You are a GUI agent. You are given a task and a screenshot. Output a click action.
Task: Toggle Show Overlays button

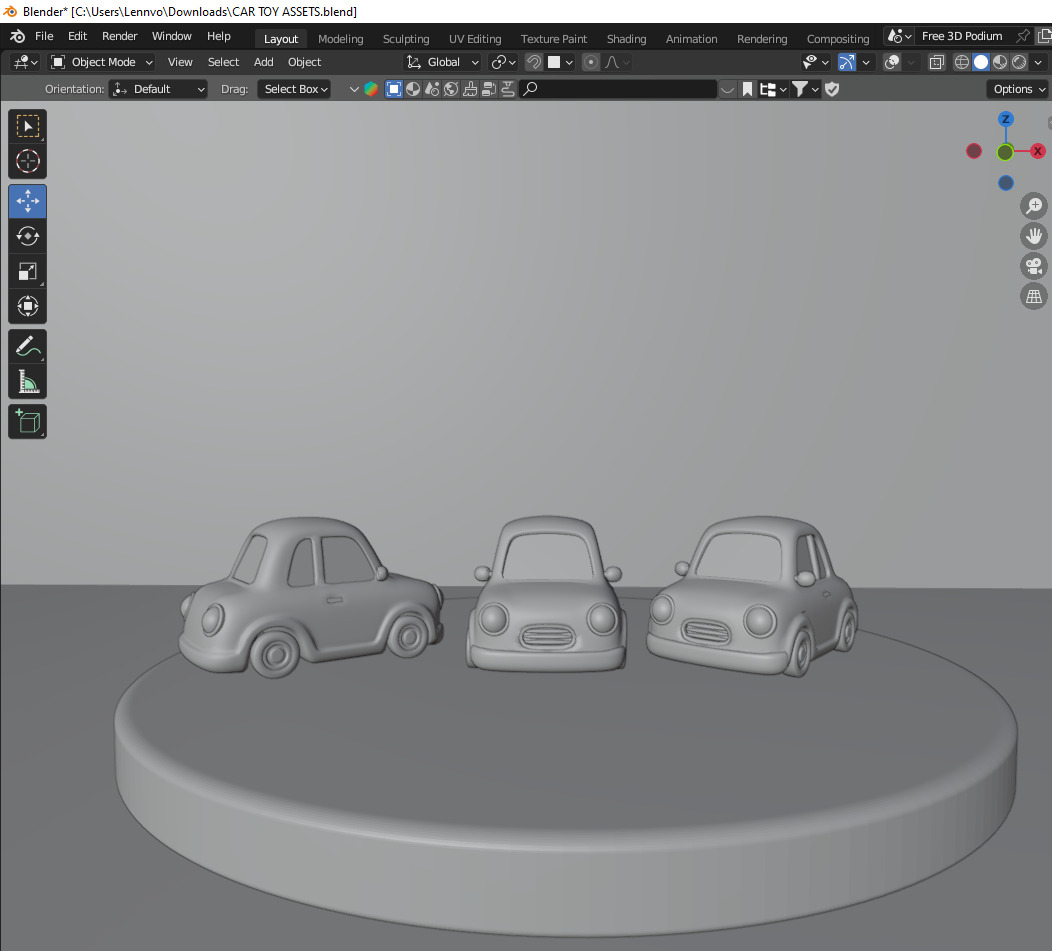[x=892, y=62]
